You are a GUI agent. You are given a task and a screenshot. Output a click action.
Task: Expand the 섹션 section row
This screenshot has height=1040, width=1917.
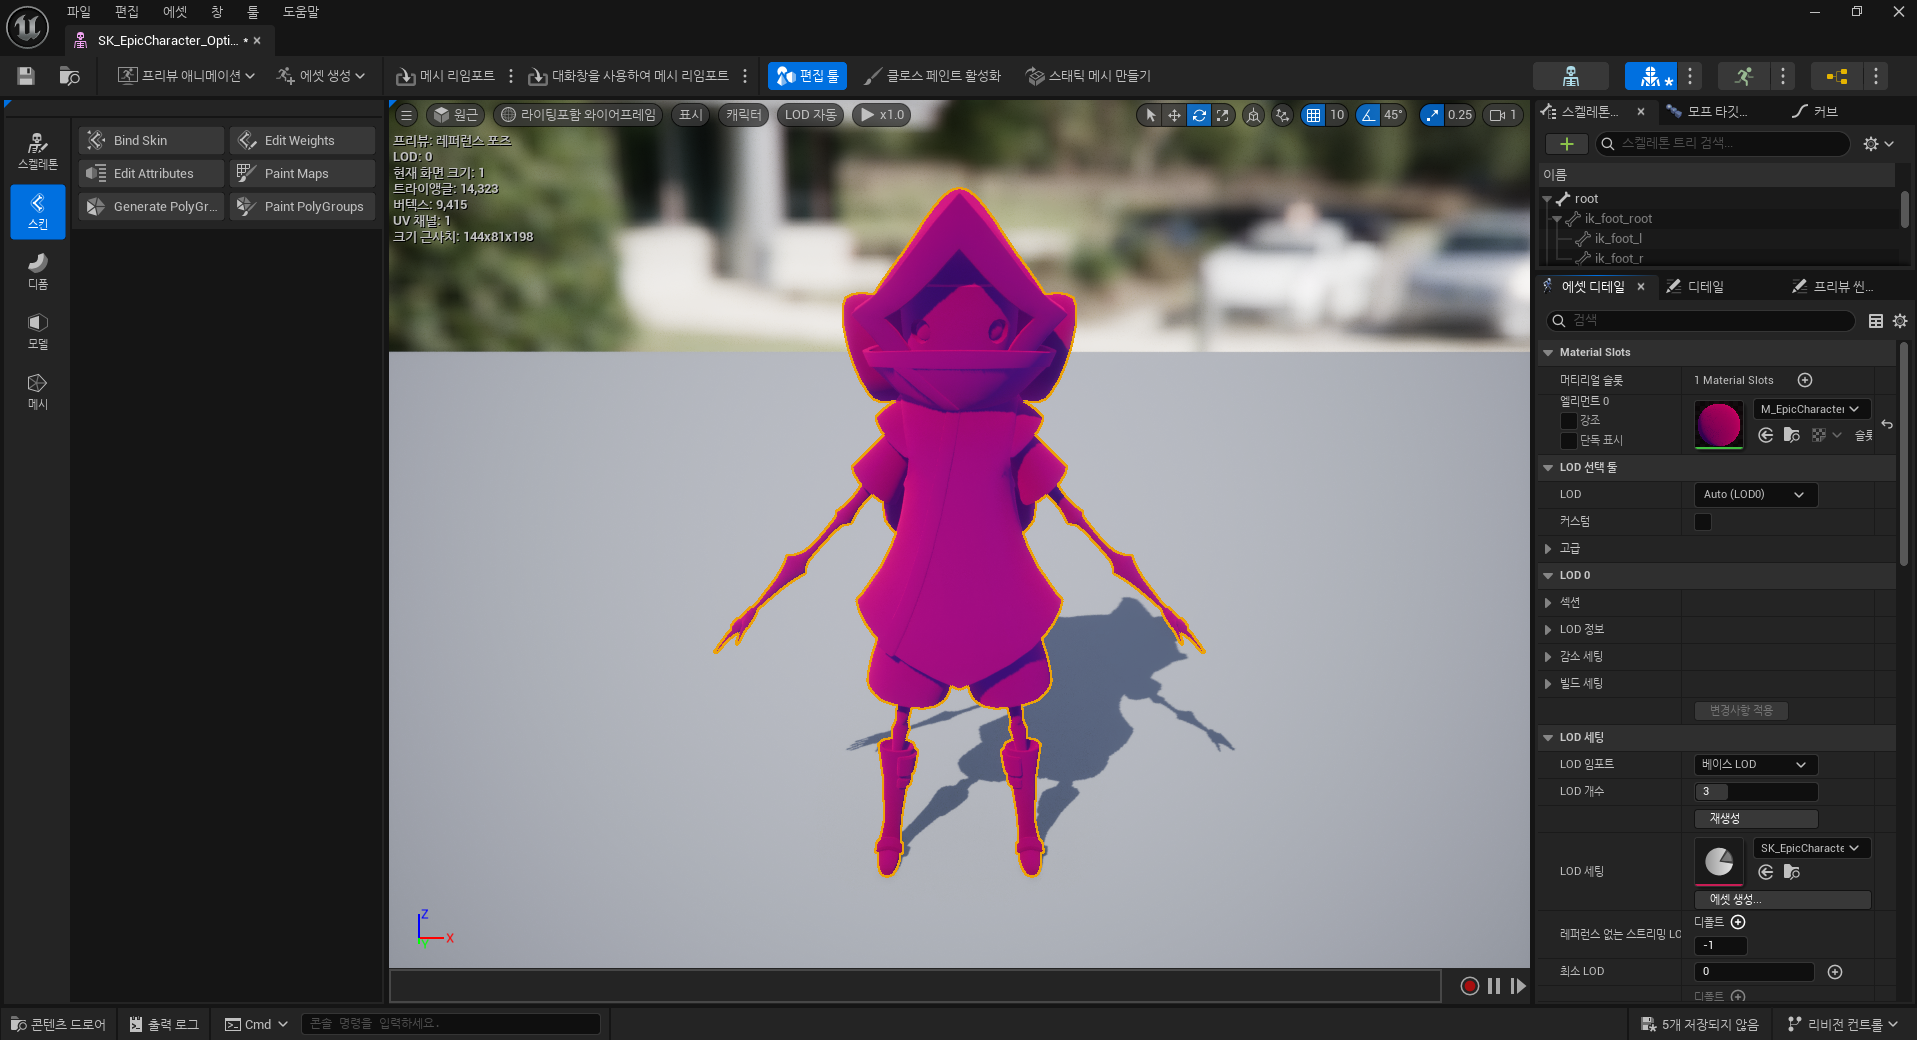click(1548, 603)
